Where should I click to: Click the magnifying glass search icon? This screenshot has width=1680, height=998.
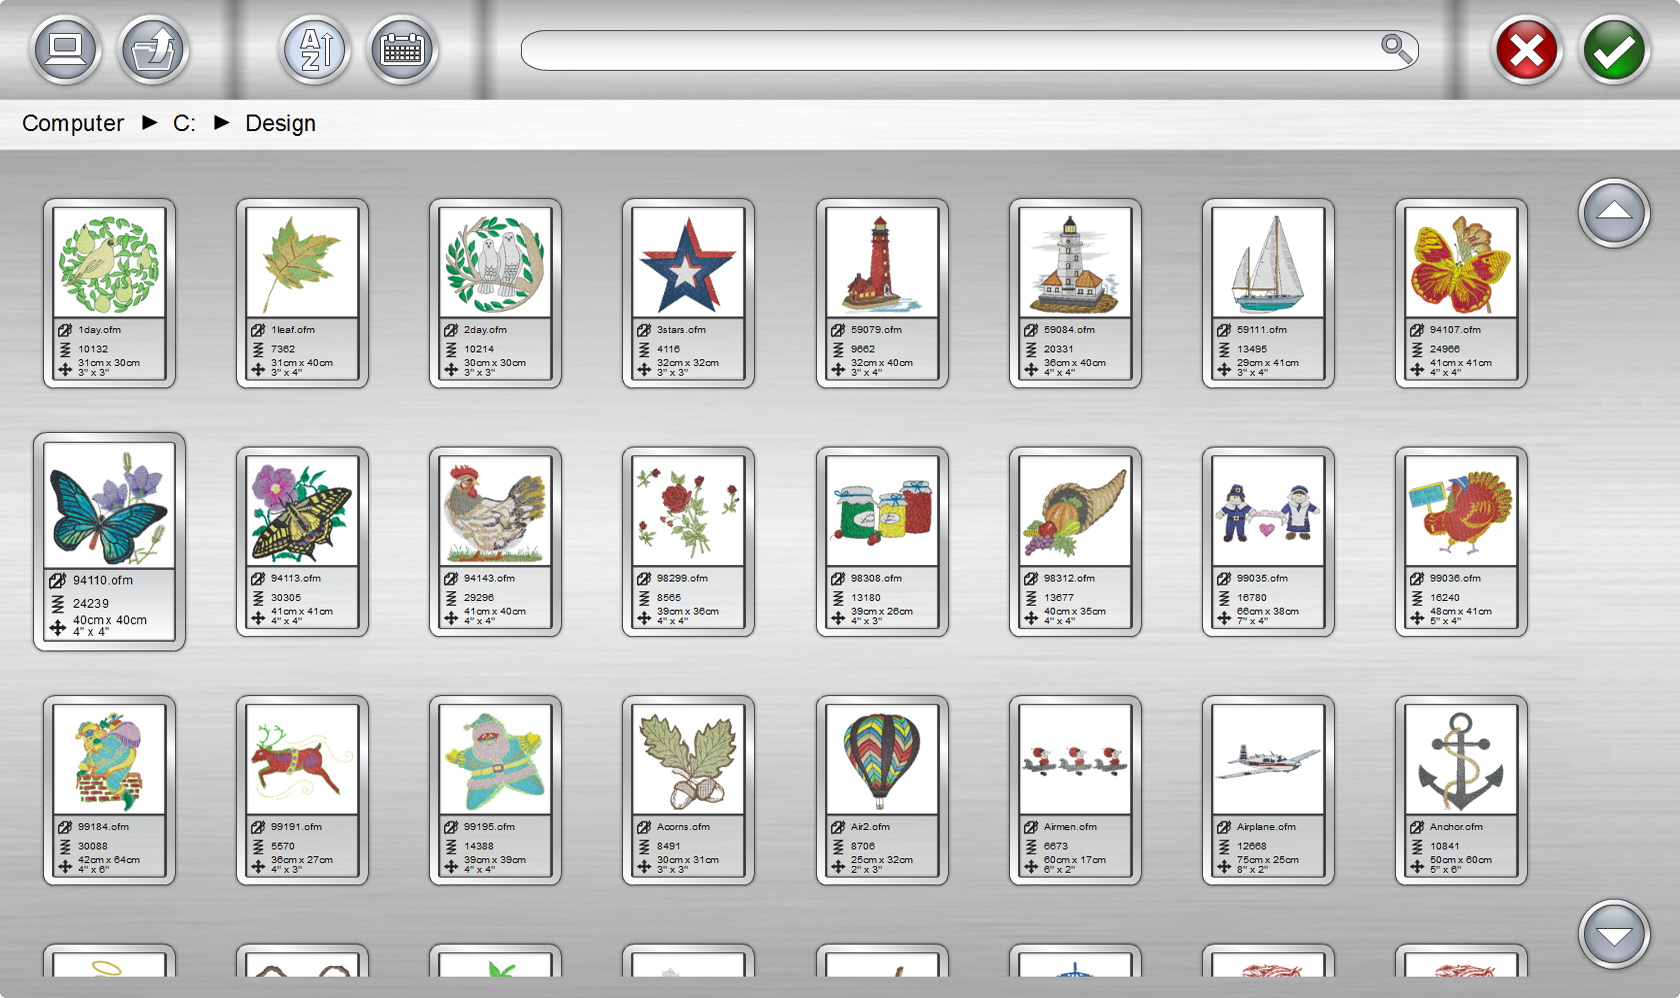point(1396,48)
